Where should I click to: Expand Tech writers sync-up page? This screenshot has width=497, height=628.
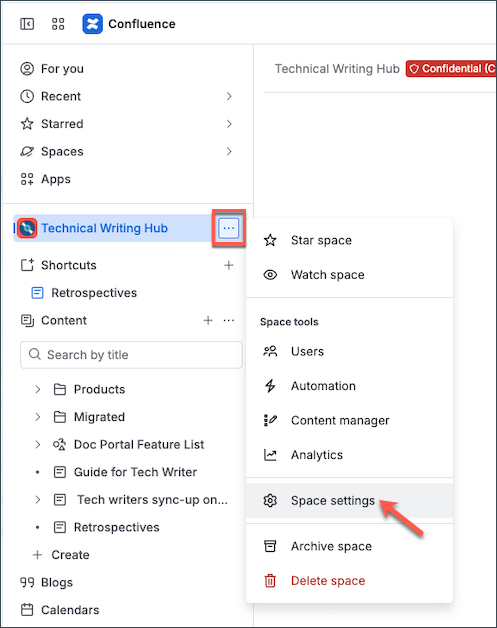click(38, 500)
